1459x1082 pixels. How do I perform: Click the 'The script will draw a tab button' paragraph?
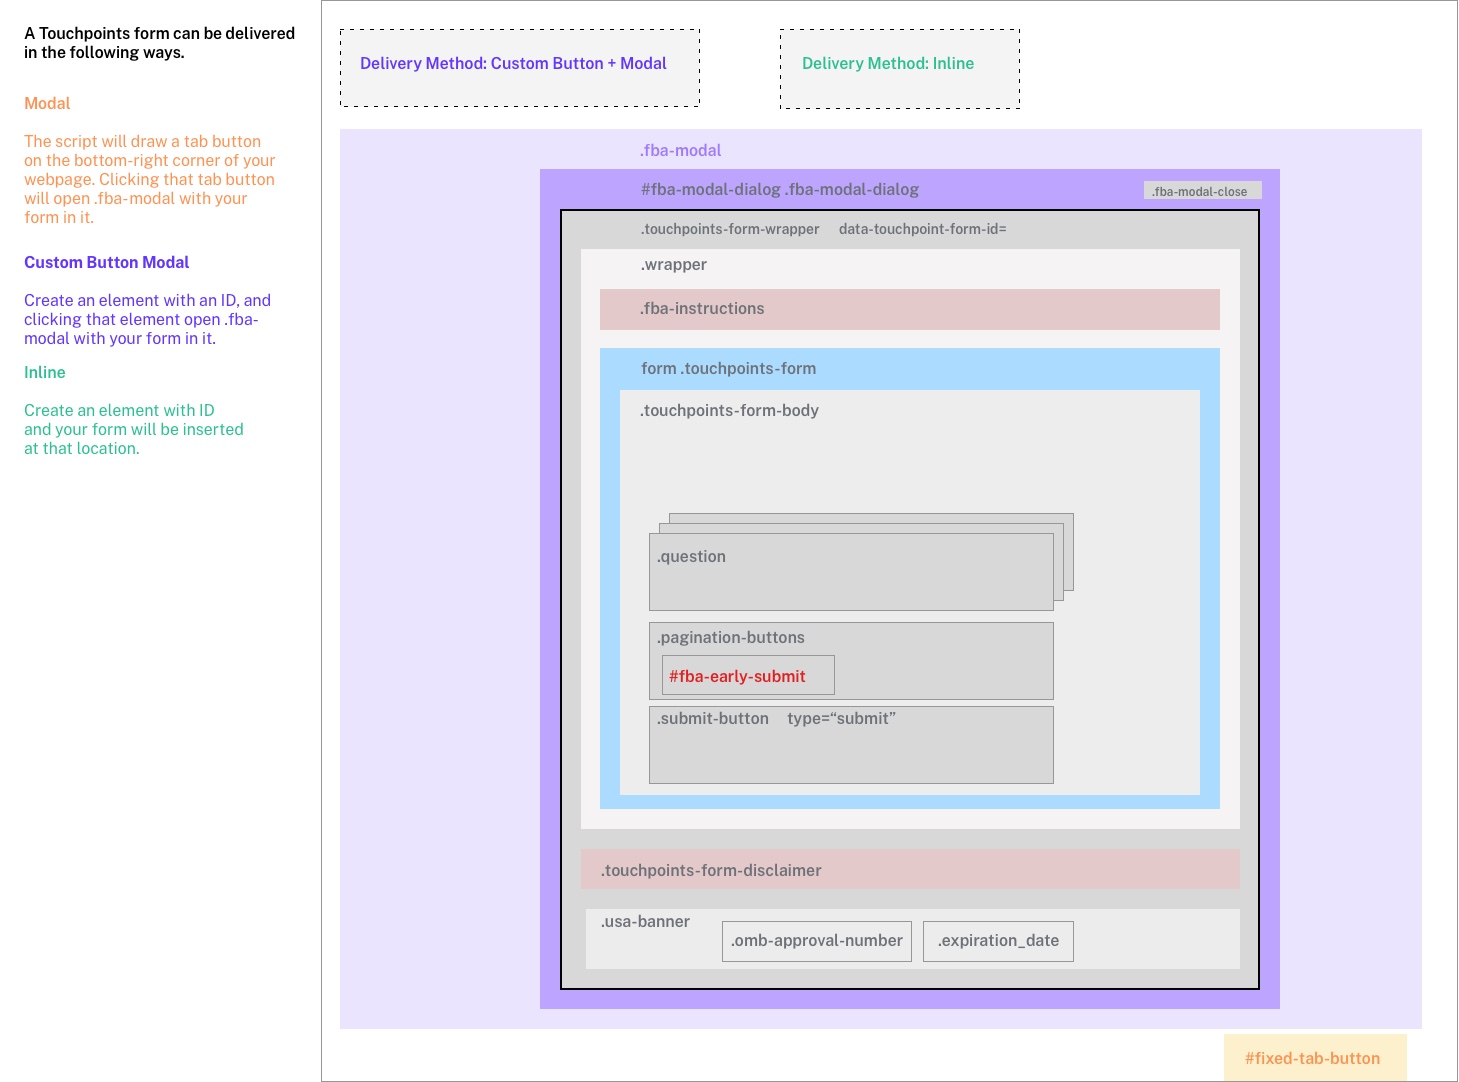click(150, 179)
